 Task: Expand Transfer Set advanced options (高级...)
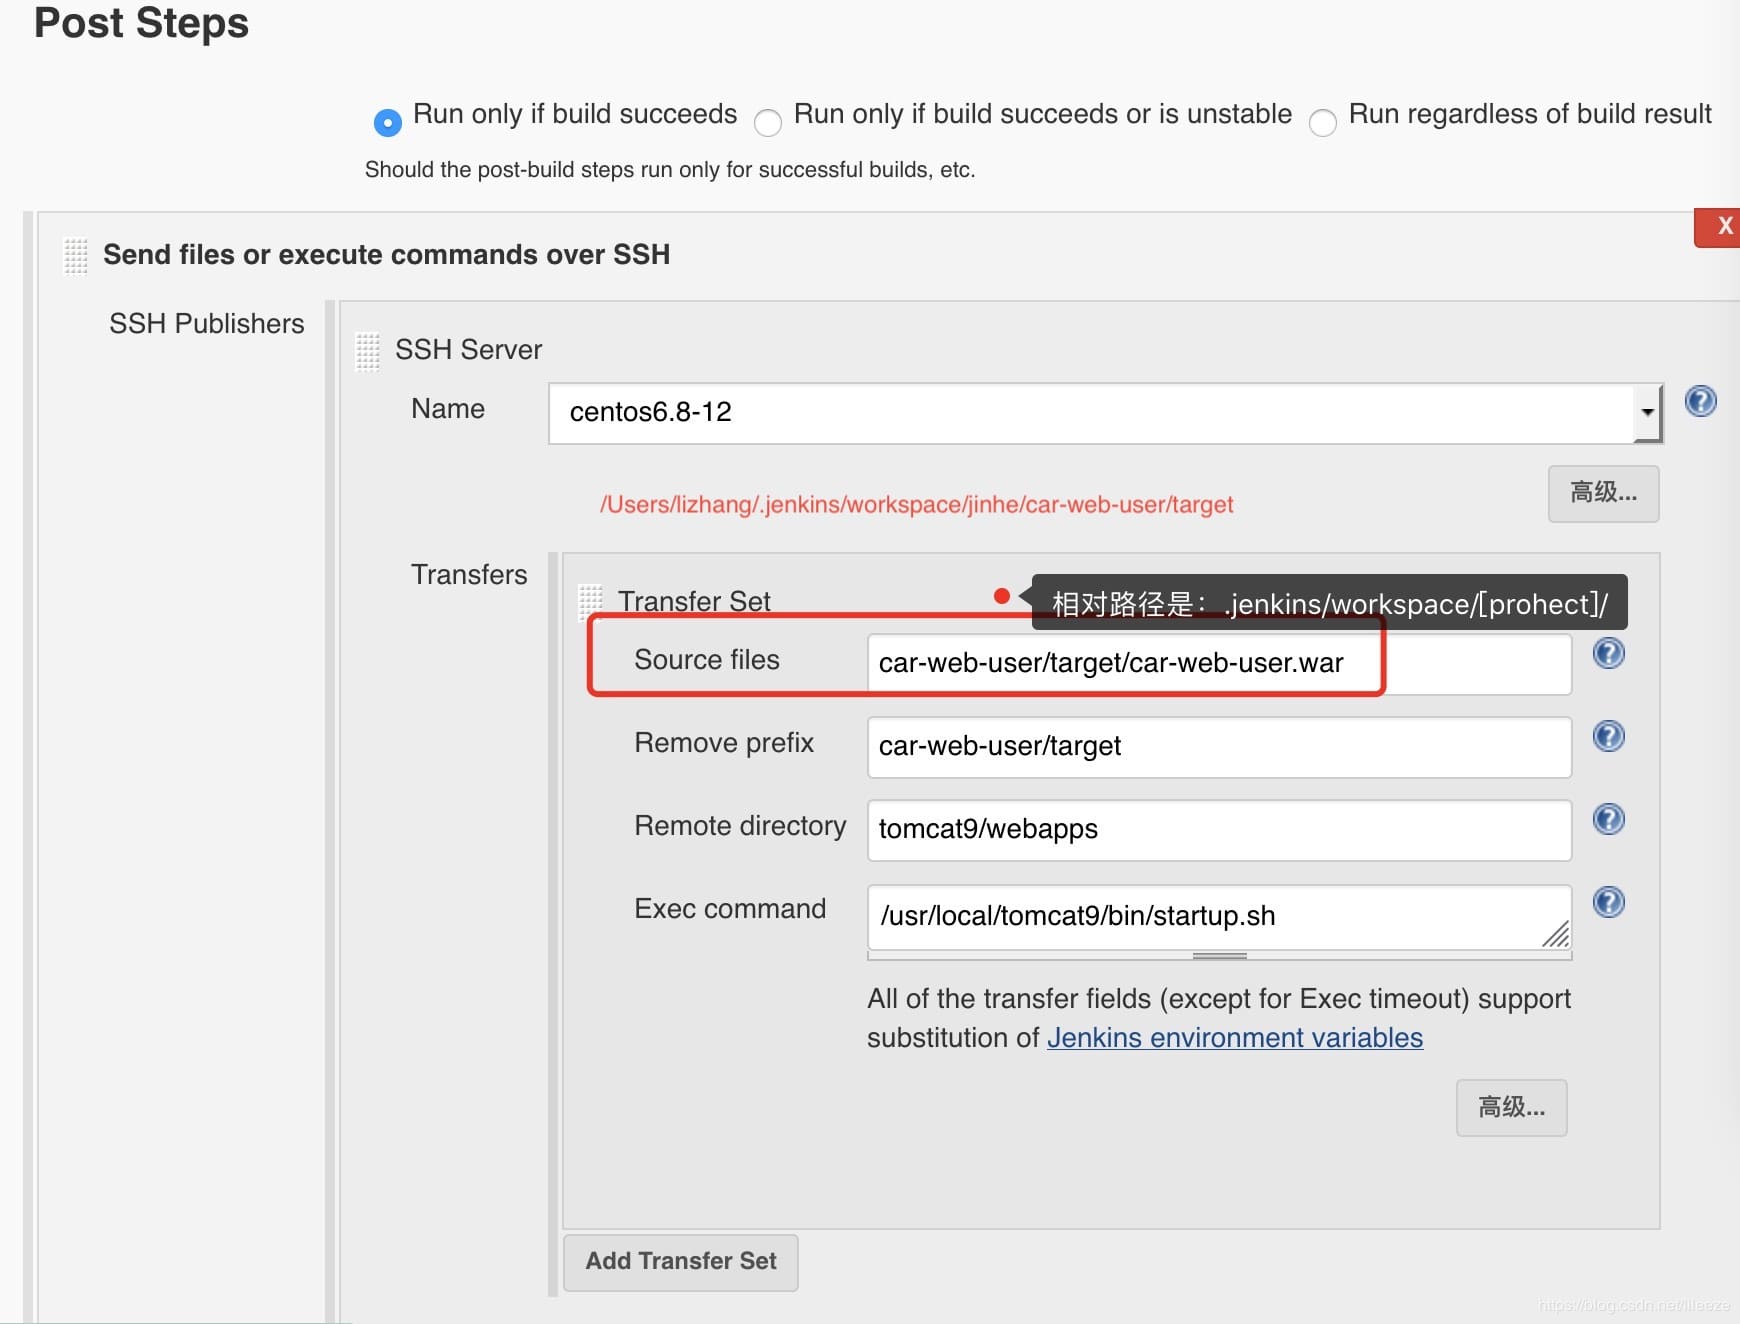(1511, 1108)
